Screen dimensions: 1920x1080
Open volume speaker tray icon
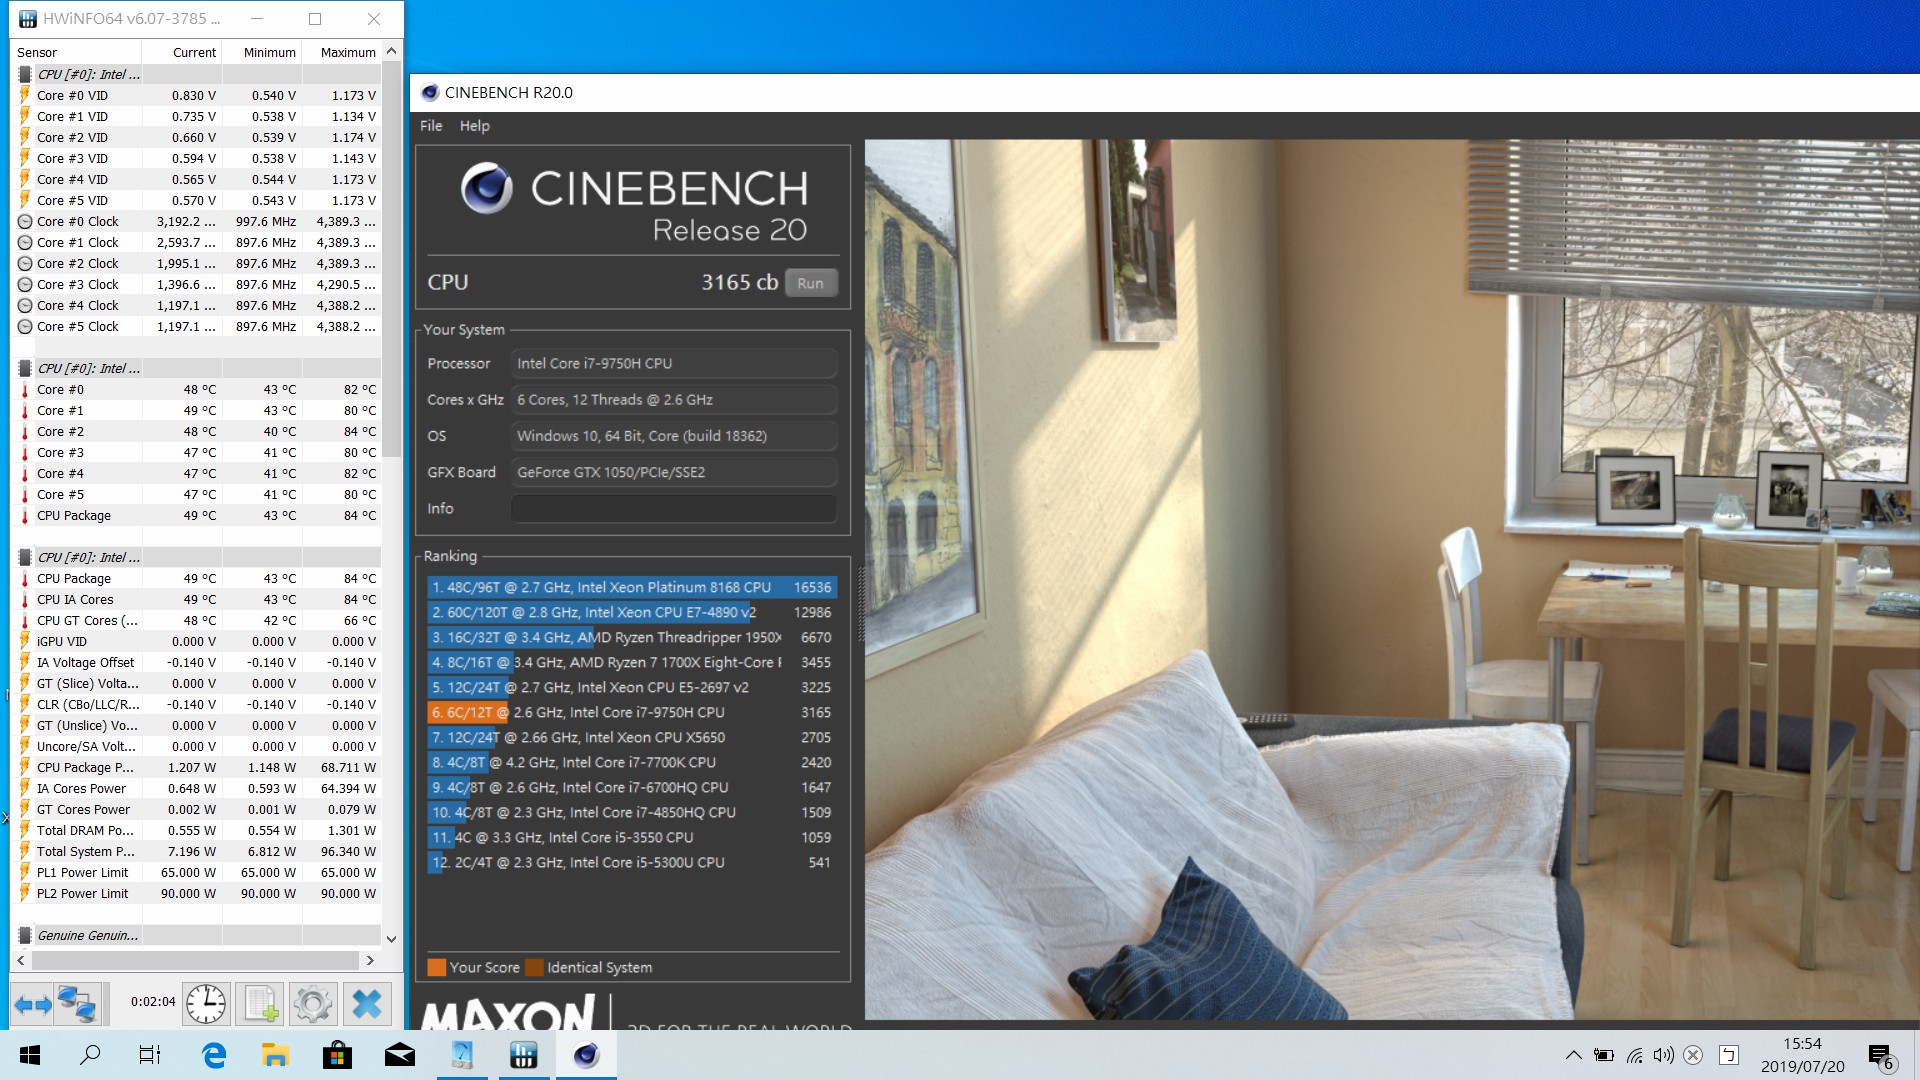[1663, 1055]
